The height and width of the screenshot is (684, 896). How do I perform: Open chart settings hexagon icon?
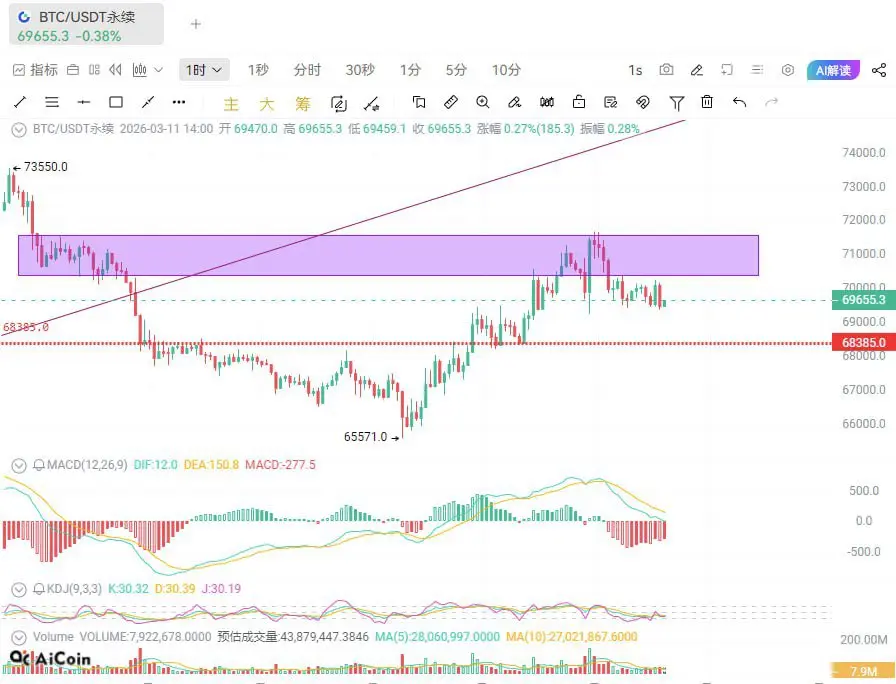[788, 70]
